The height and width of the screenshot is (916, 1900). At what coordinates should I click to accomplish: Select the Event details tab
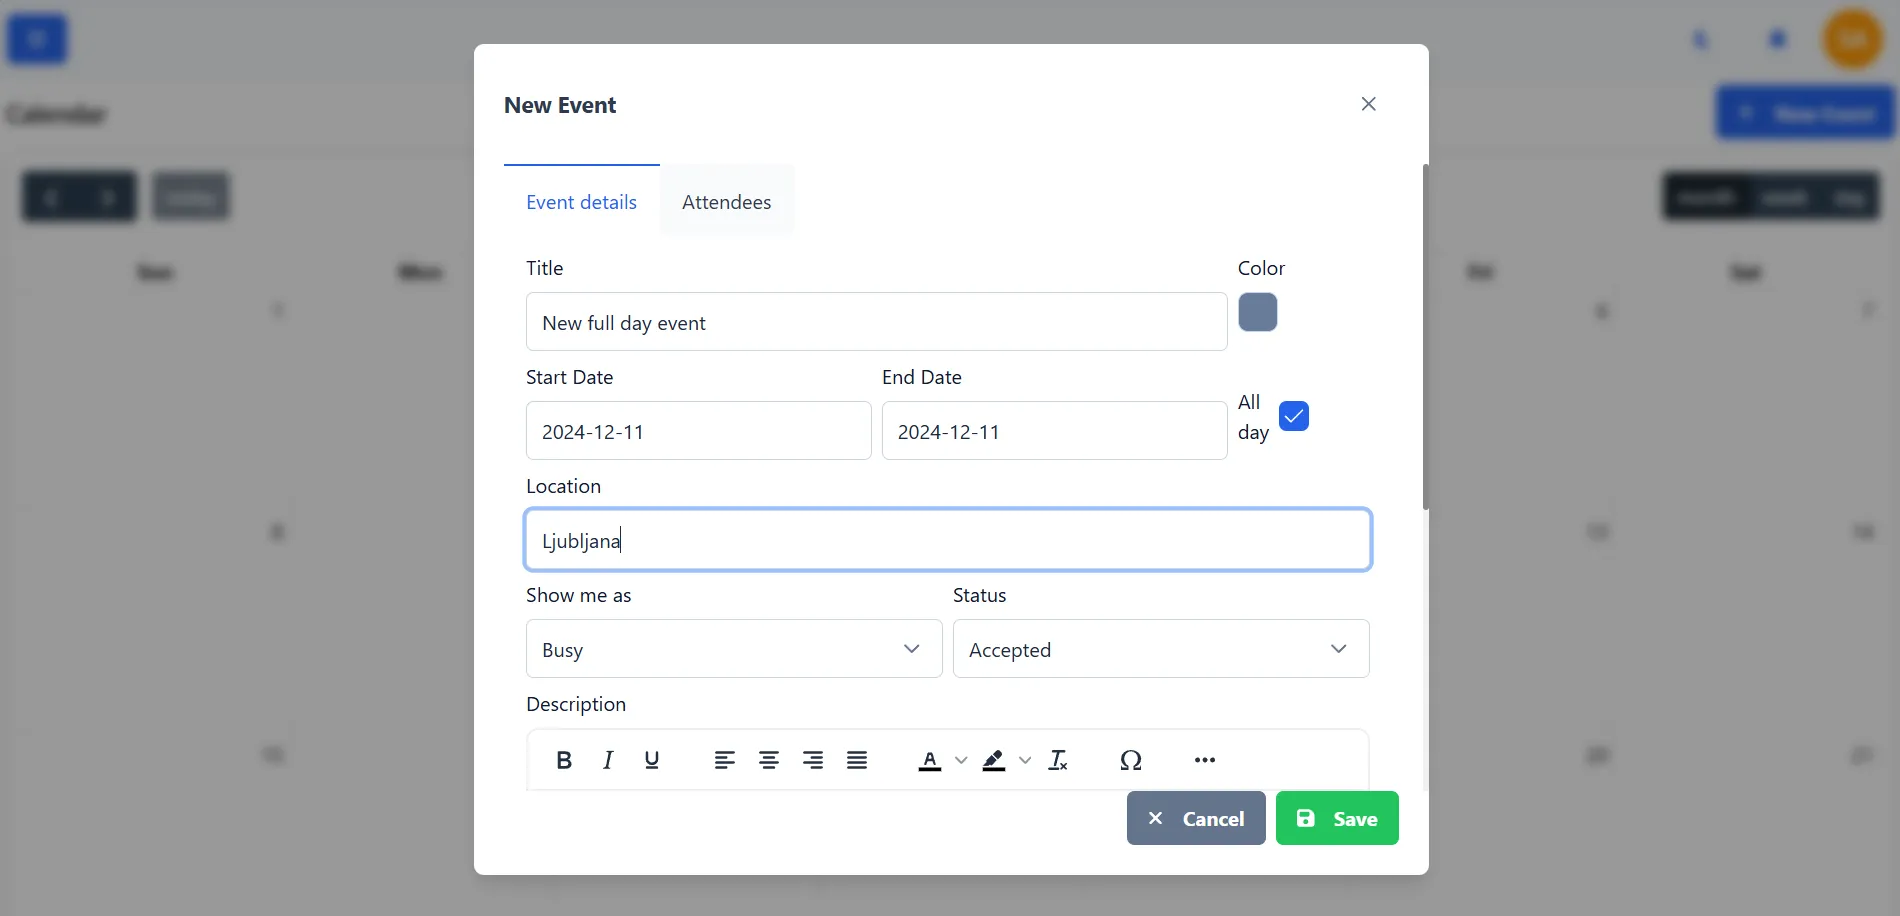pos(581,201)
